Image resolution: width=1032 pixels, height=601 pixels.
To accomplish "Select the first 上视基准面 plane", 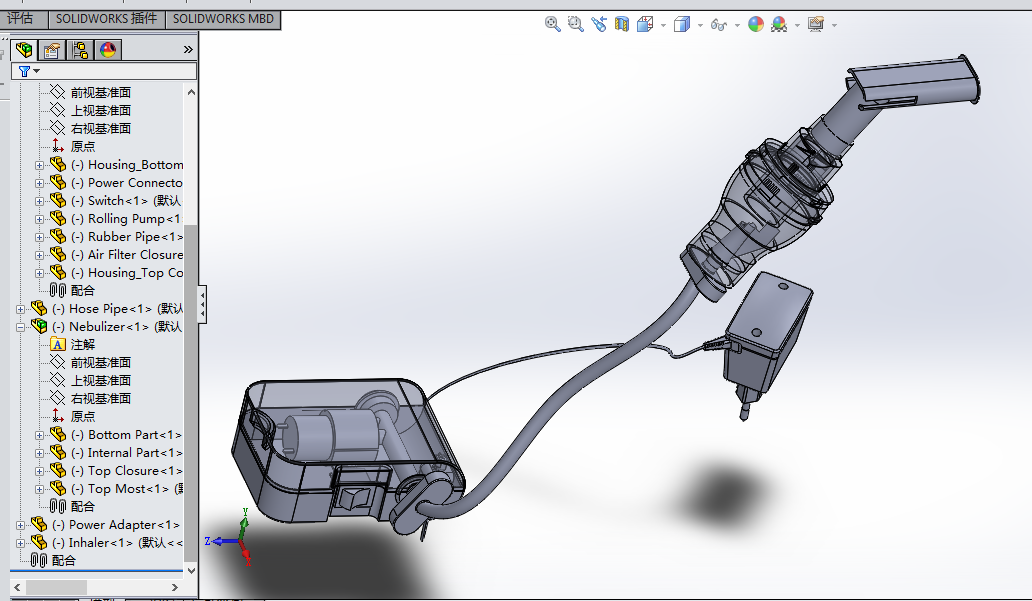I will pos(101,111).
